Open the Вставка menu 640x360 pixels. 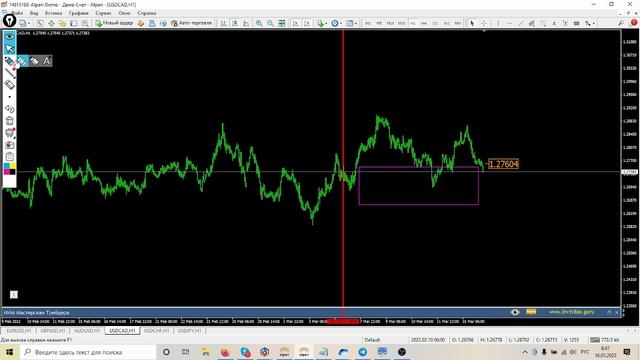tap(53, 13)
